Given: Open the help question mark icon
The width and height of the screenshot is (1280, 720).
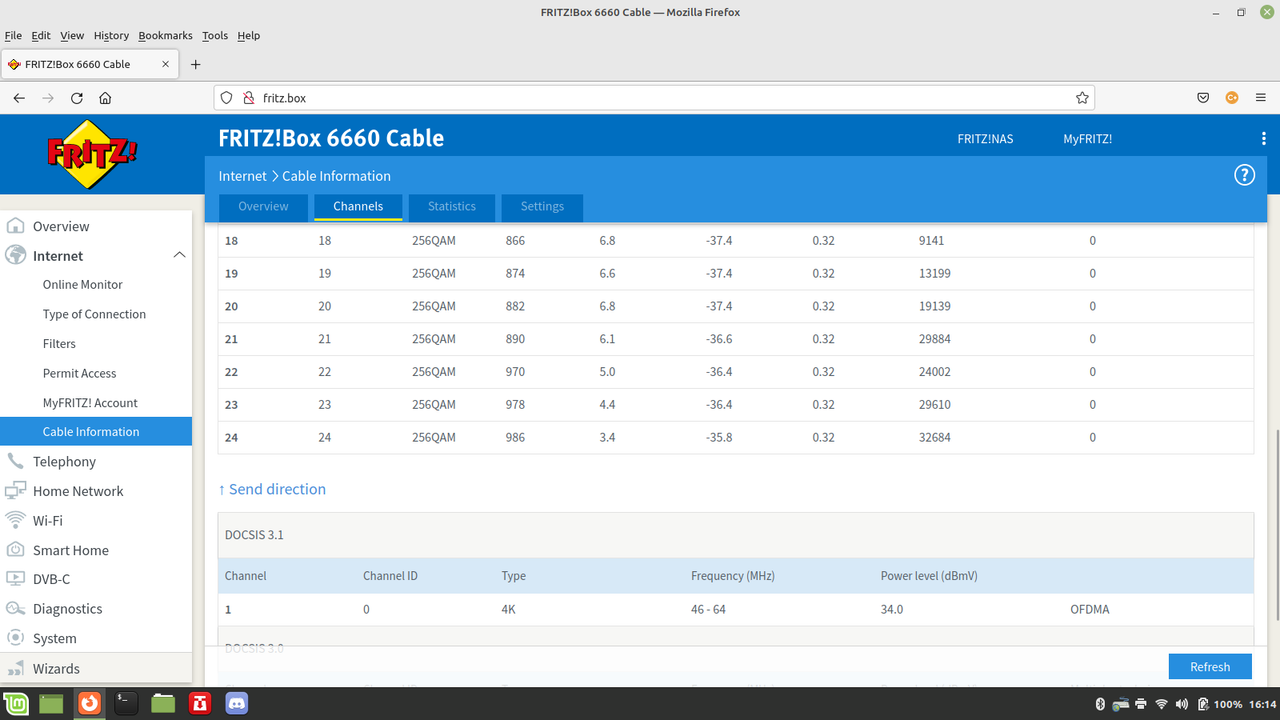Looking at the screenshot, I should click(1244, 175).
